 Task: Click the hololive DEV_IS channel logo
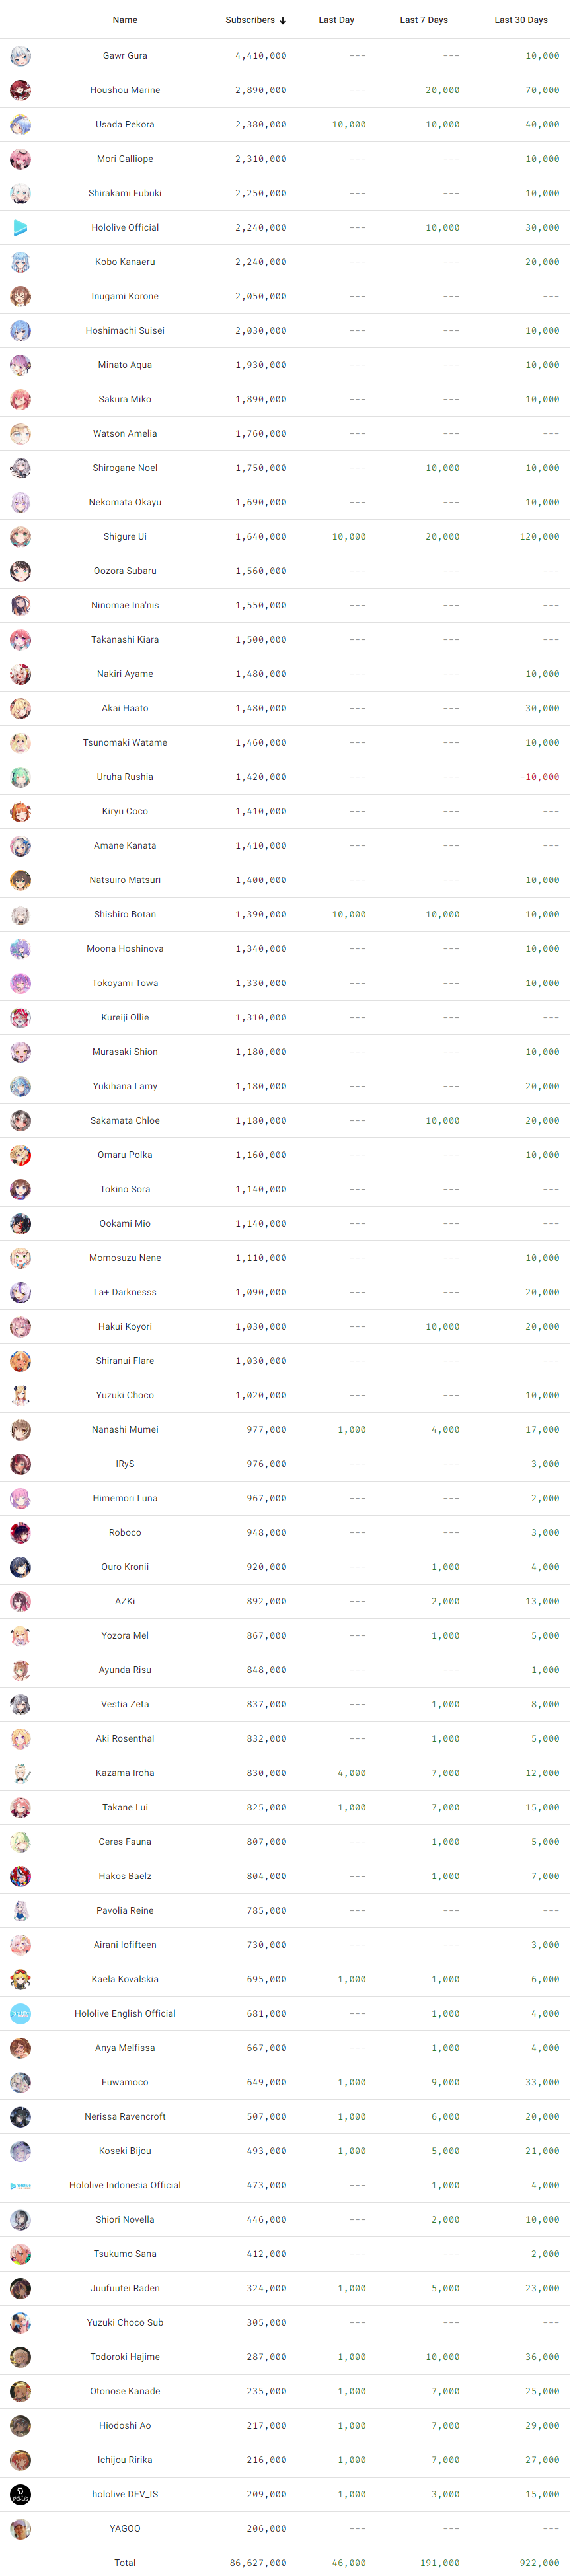20,2494
